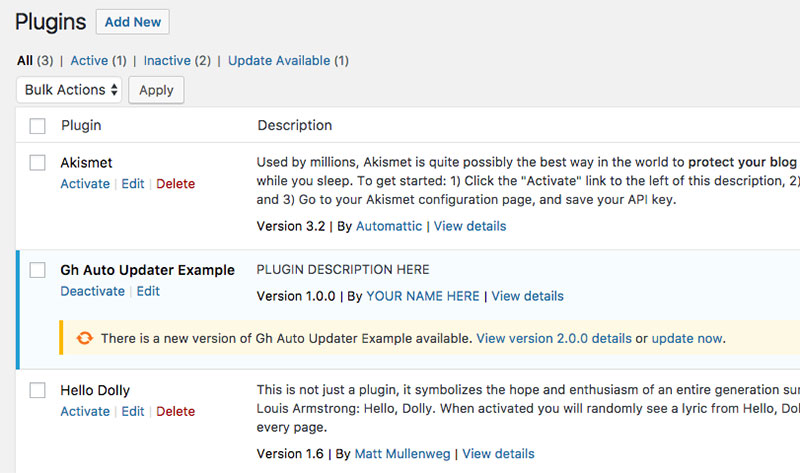Delete the Hello Dolly plugin
Image resolution: width=800 pixels, height=473 pixels.
click(x=176, y=411)
